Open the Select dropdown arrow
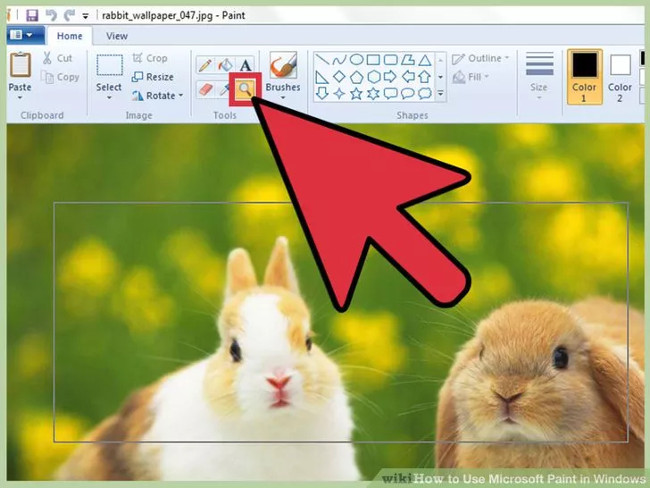This screenshot has height=488, width=650. point(109,98)
